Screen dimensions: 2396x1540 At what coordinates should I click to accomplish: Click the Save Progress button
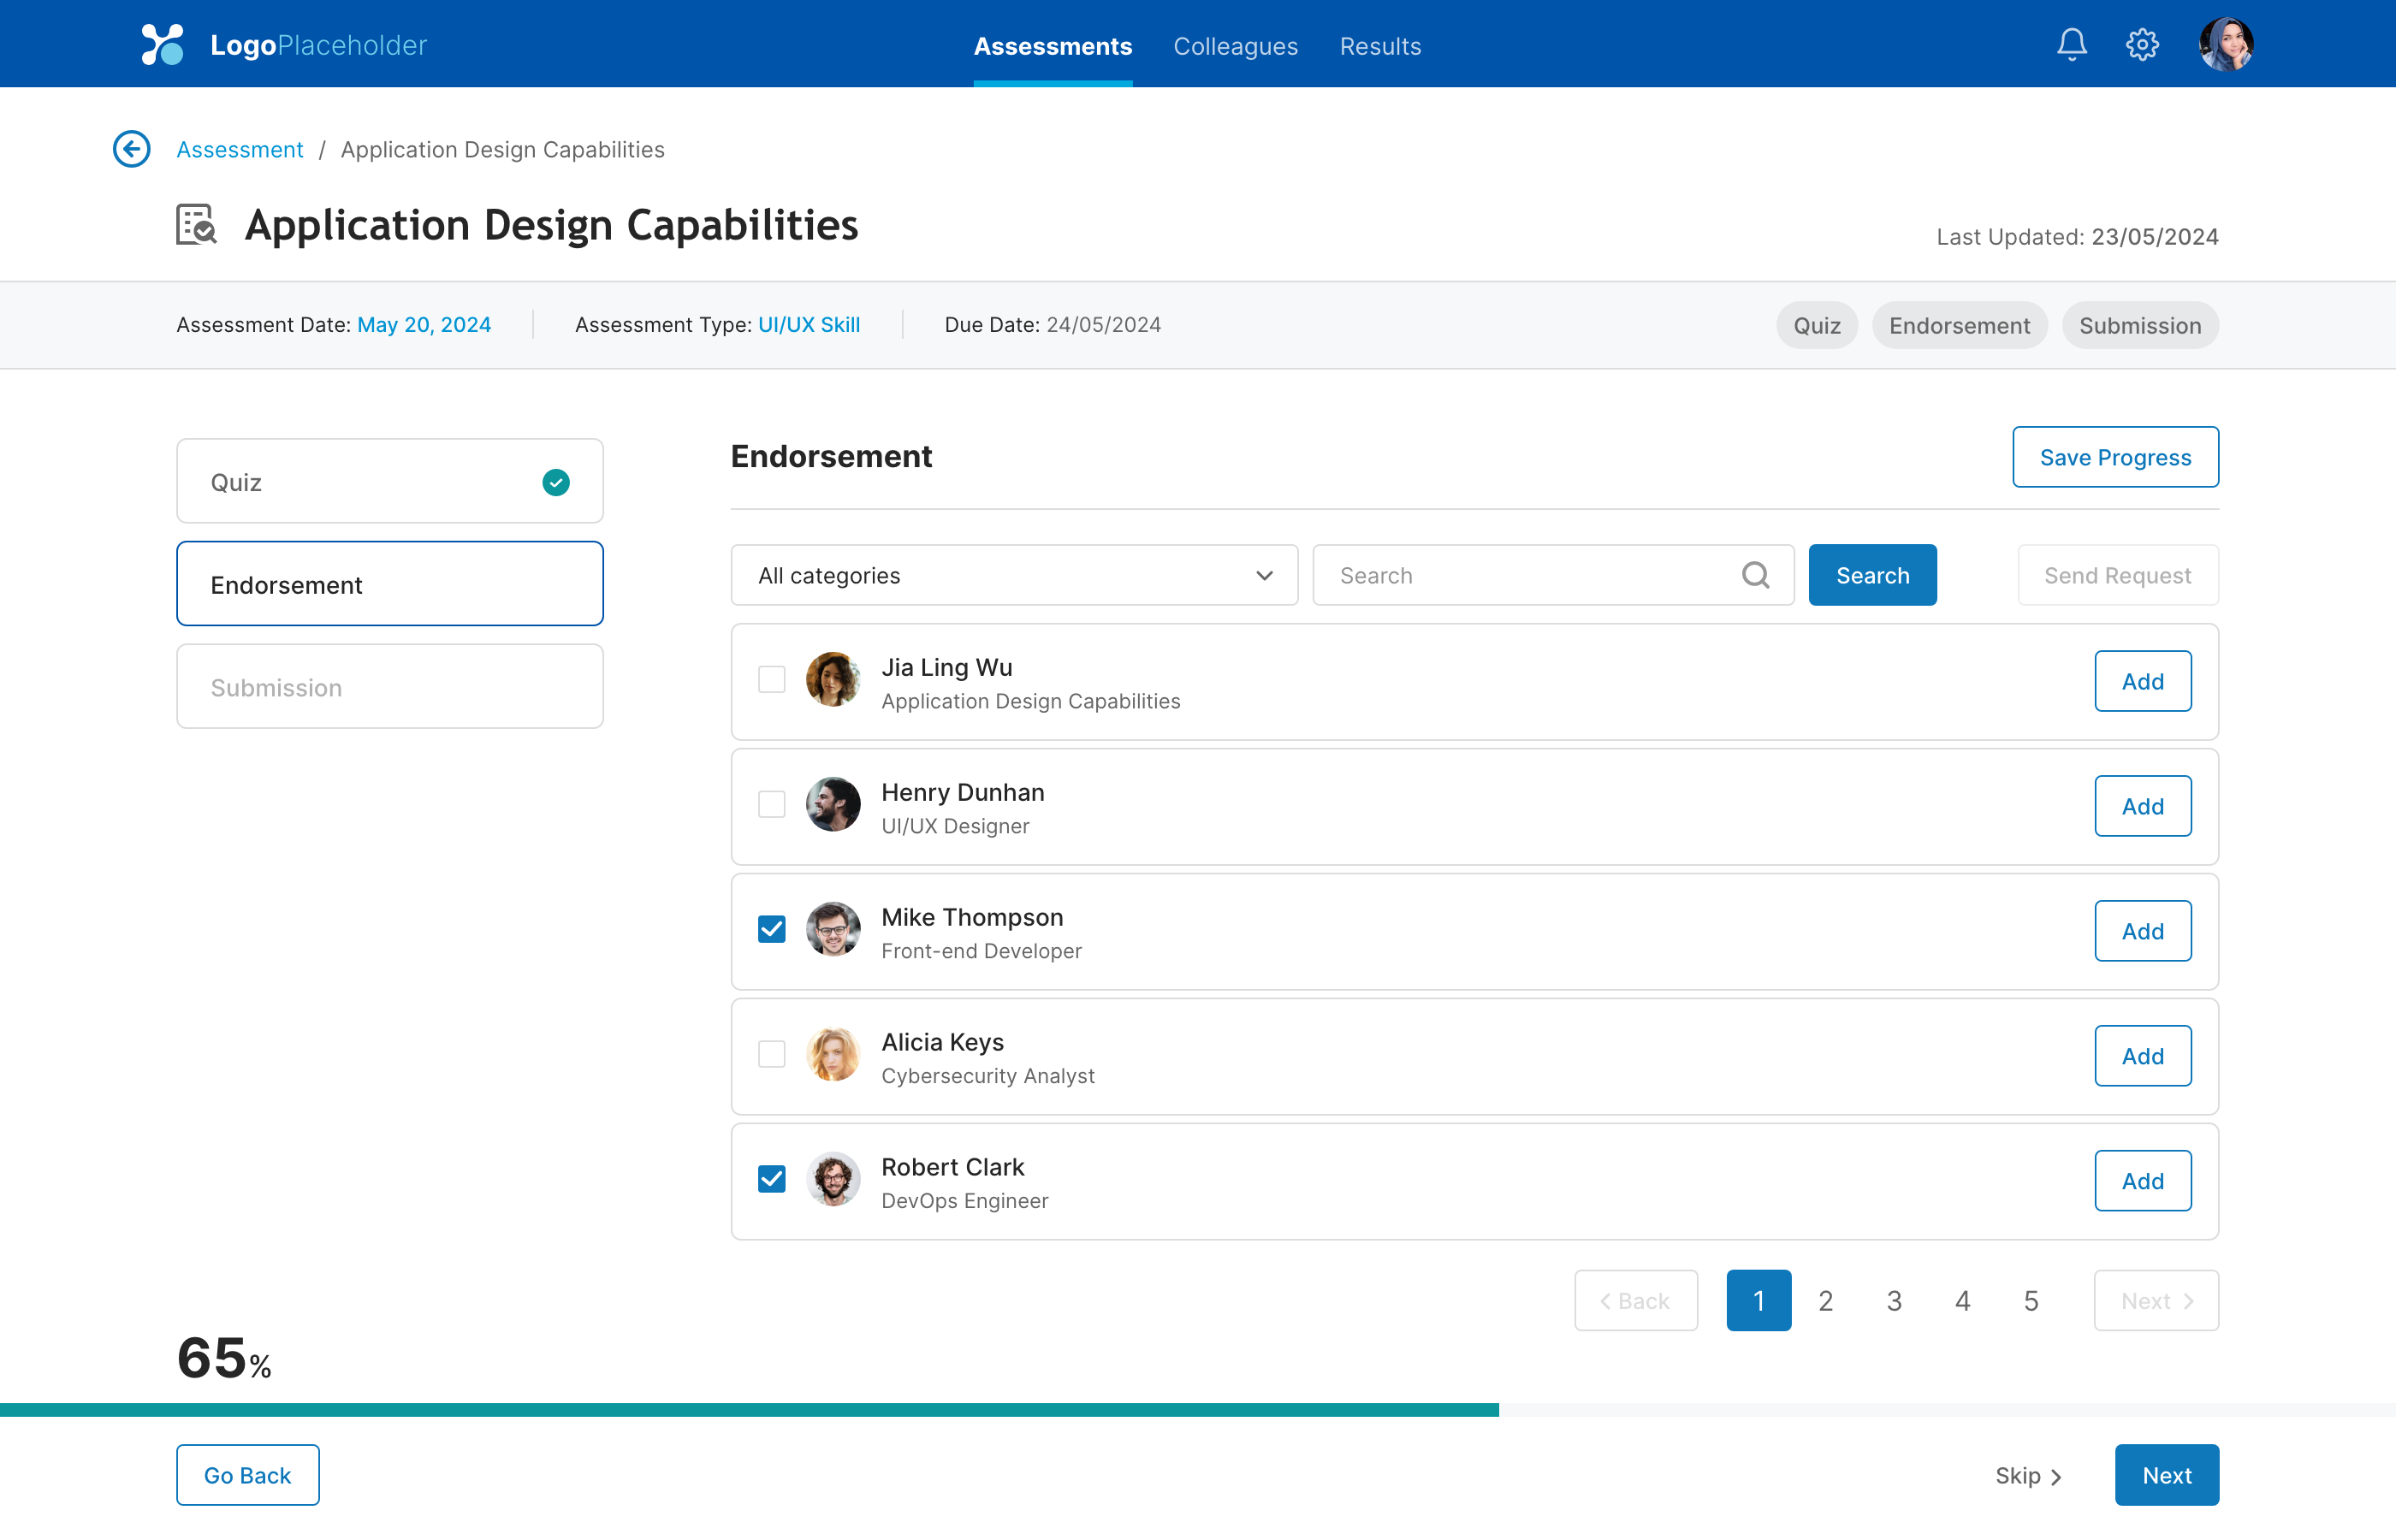[x=2115, y=457]
